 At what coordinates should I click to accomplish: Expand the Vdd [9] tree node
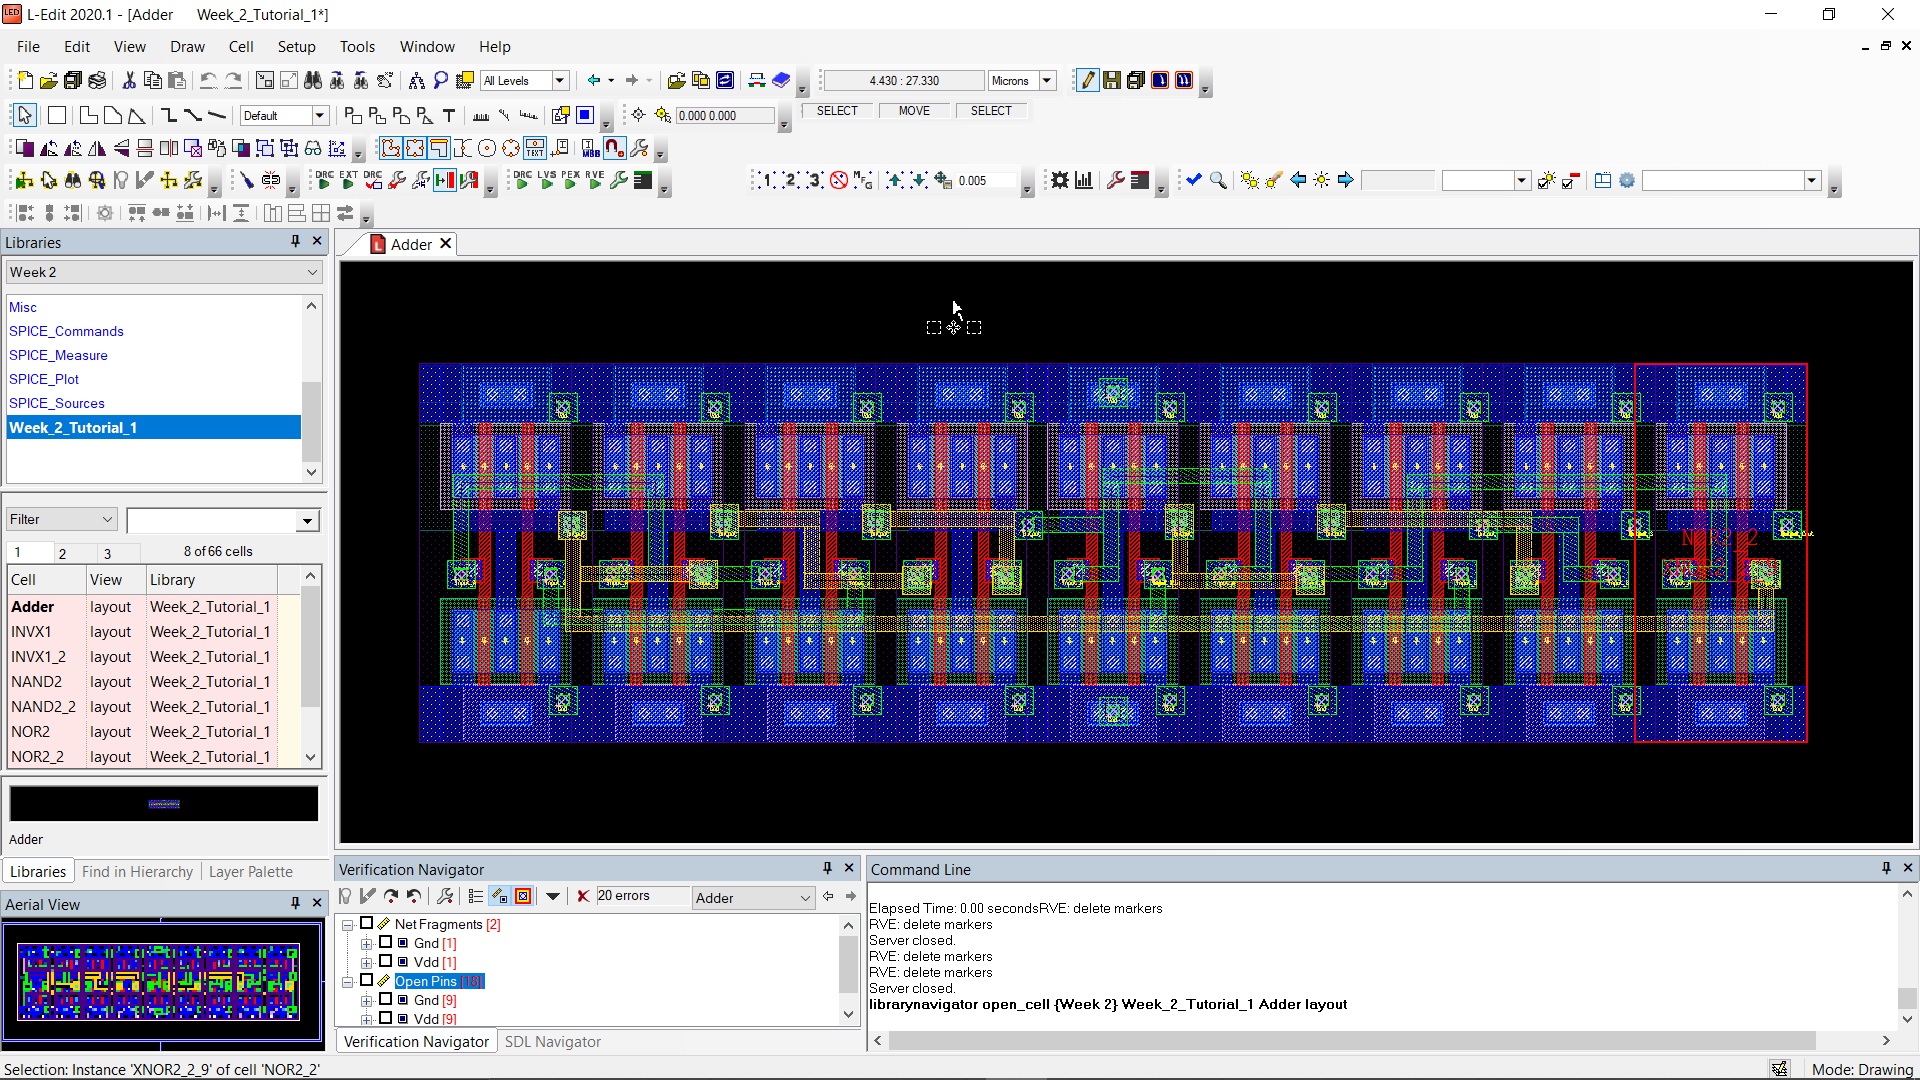click(366, 1018)
